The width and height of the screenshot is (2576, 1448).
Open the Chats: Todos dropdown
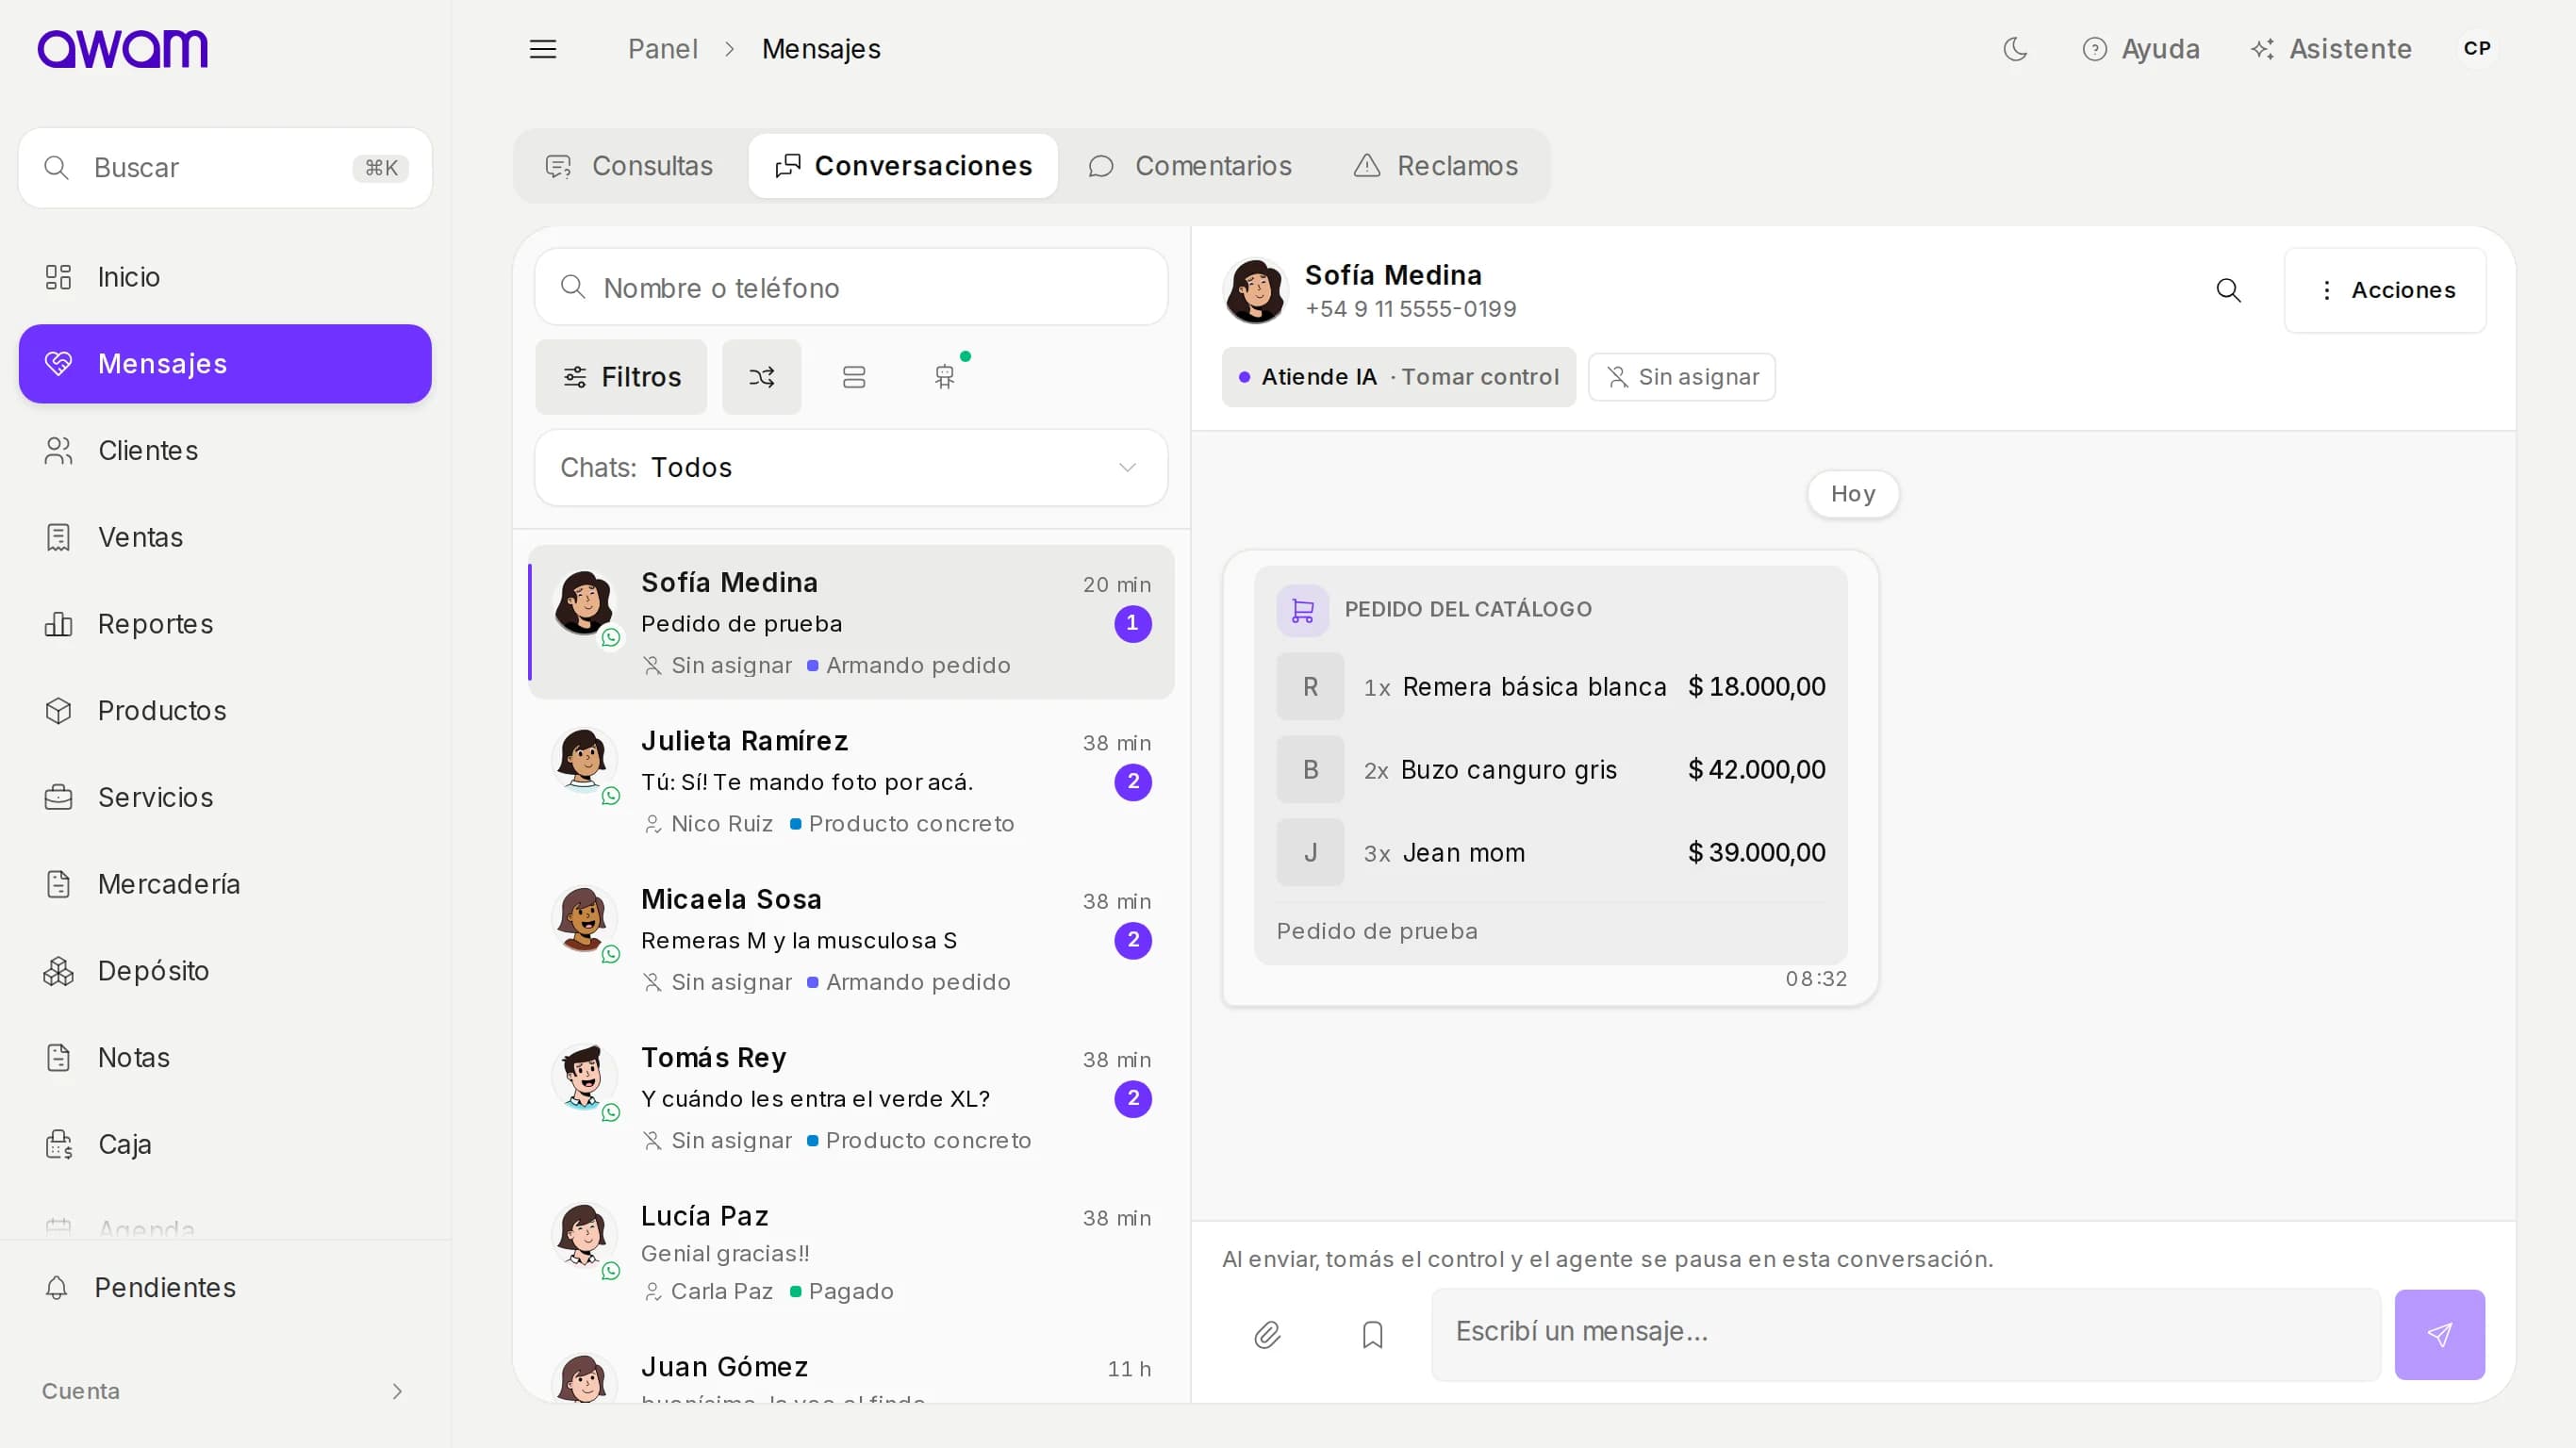tap(851, 468)
